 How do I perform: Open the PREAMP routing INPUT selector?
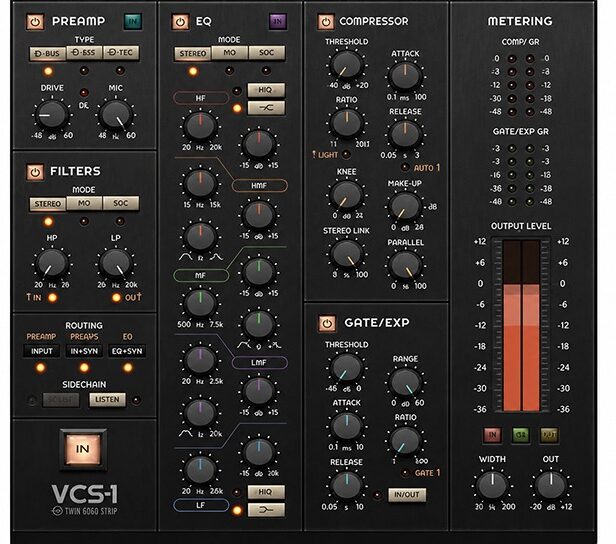[x=42, y=351]
